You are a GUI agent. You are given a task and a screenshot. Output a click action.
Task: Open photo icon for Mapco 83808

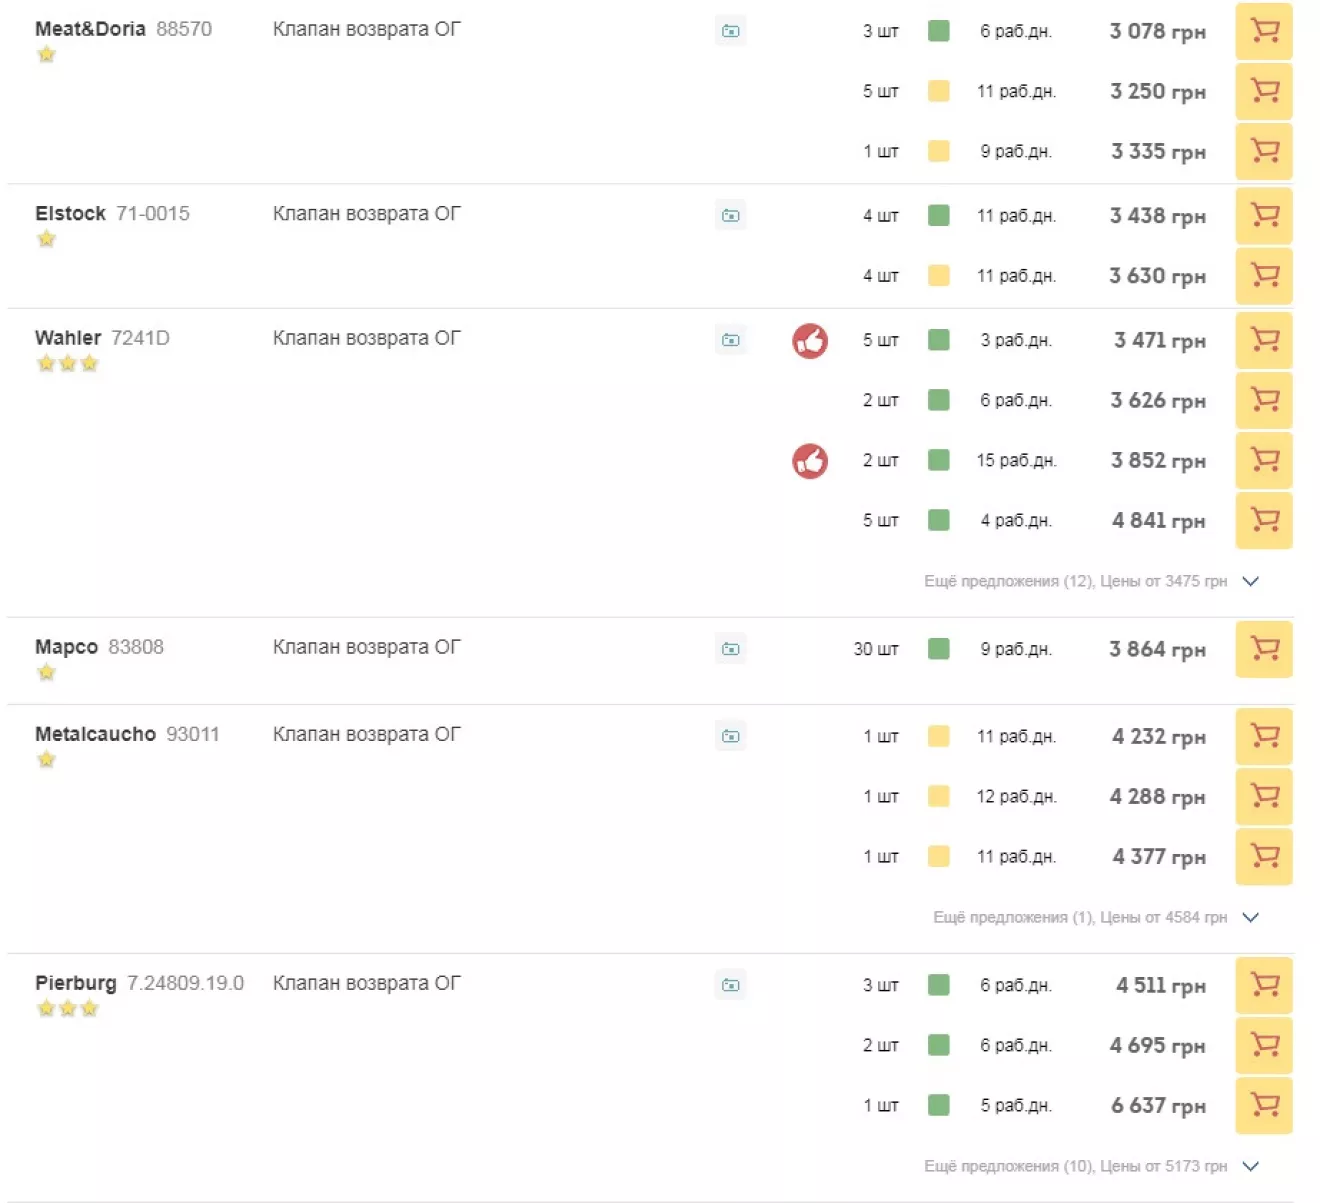click(x=731, y=649)
